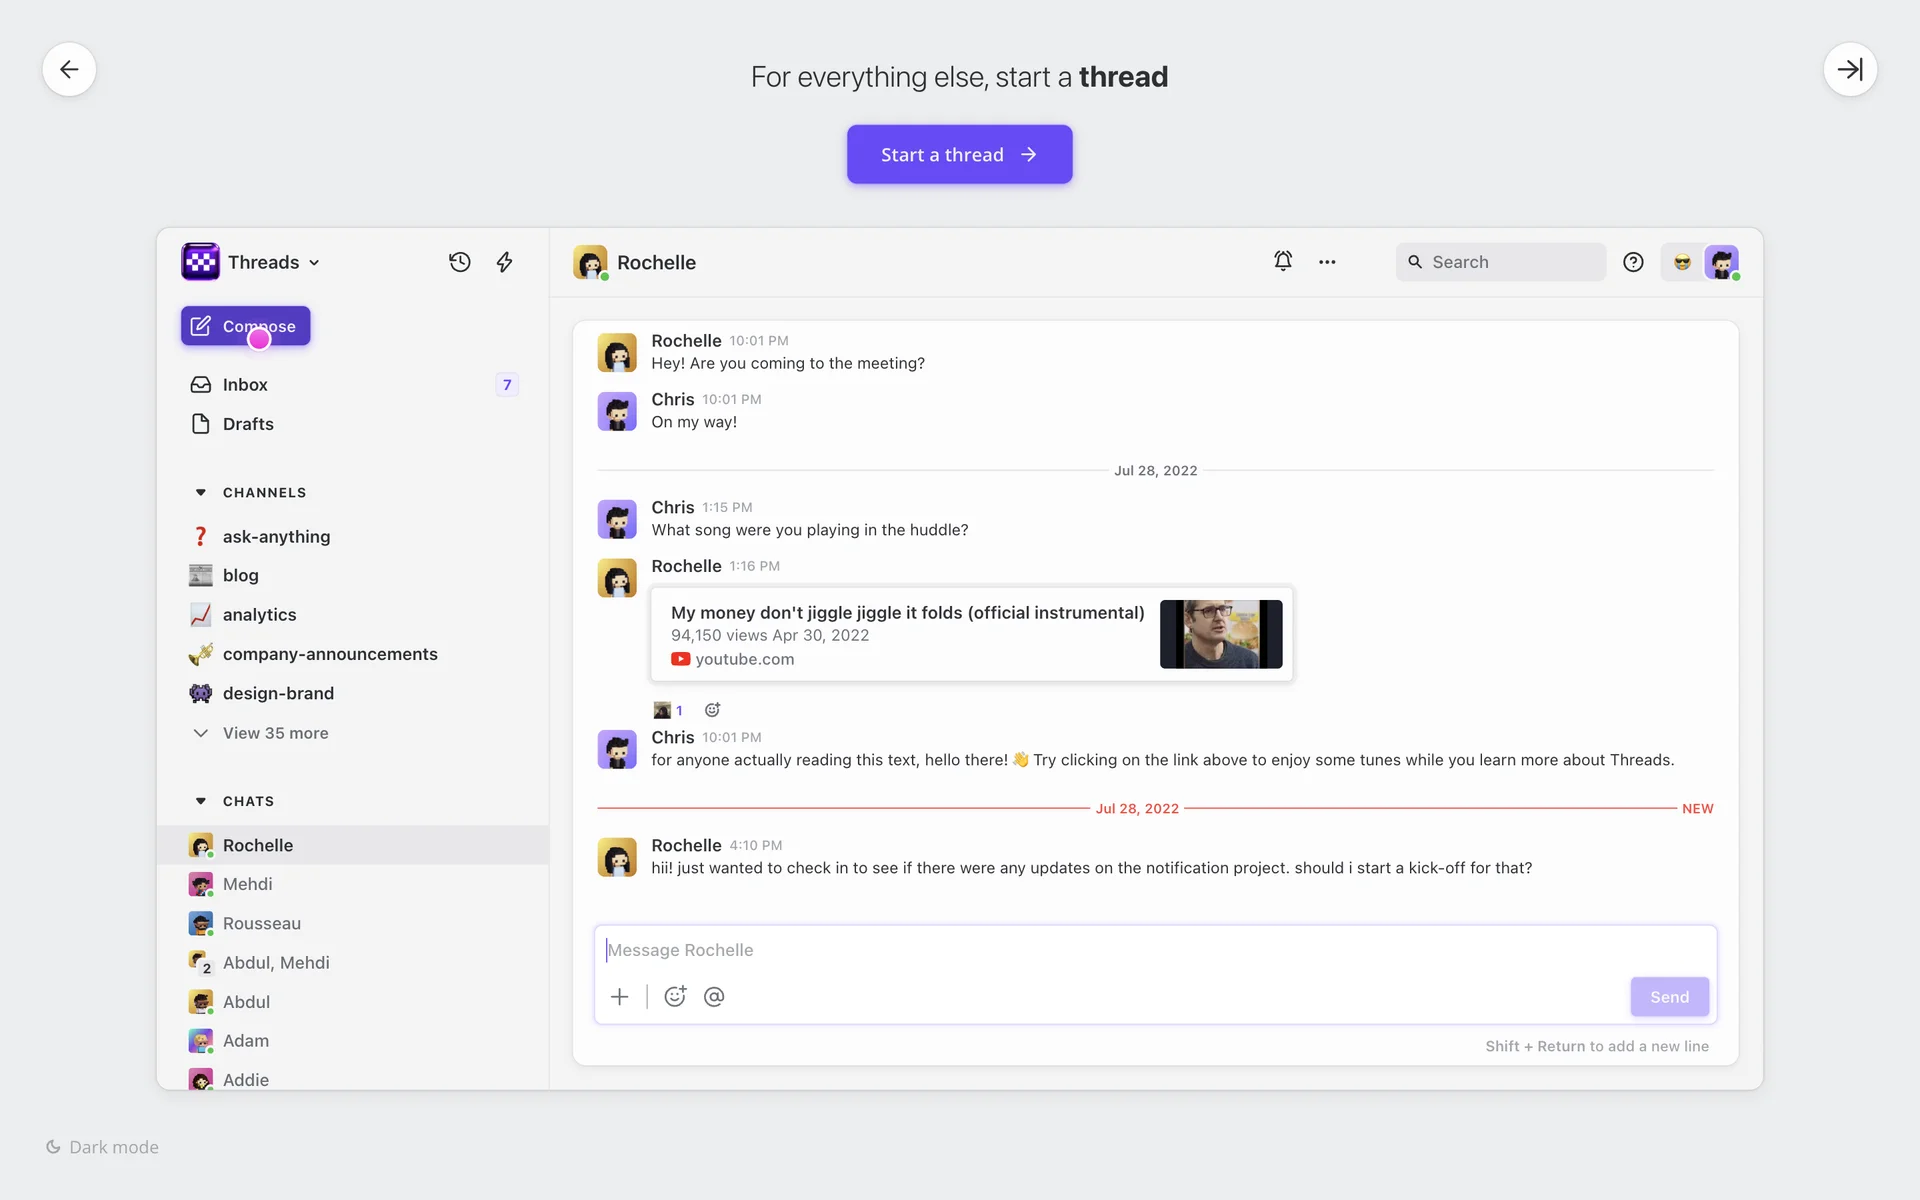This screenshot has width=1920, height=1200.
Task: Click the Start a thread button
Action: click(959, 154)
